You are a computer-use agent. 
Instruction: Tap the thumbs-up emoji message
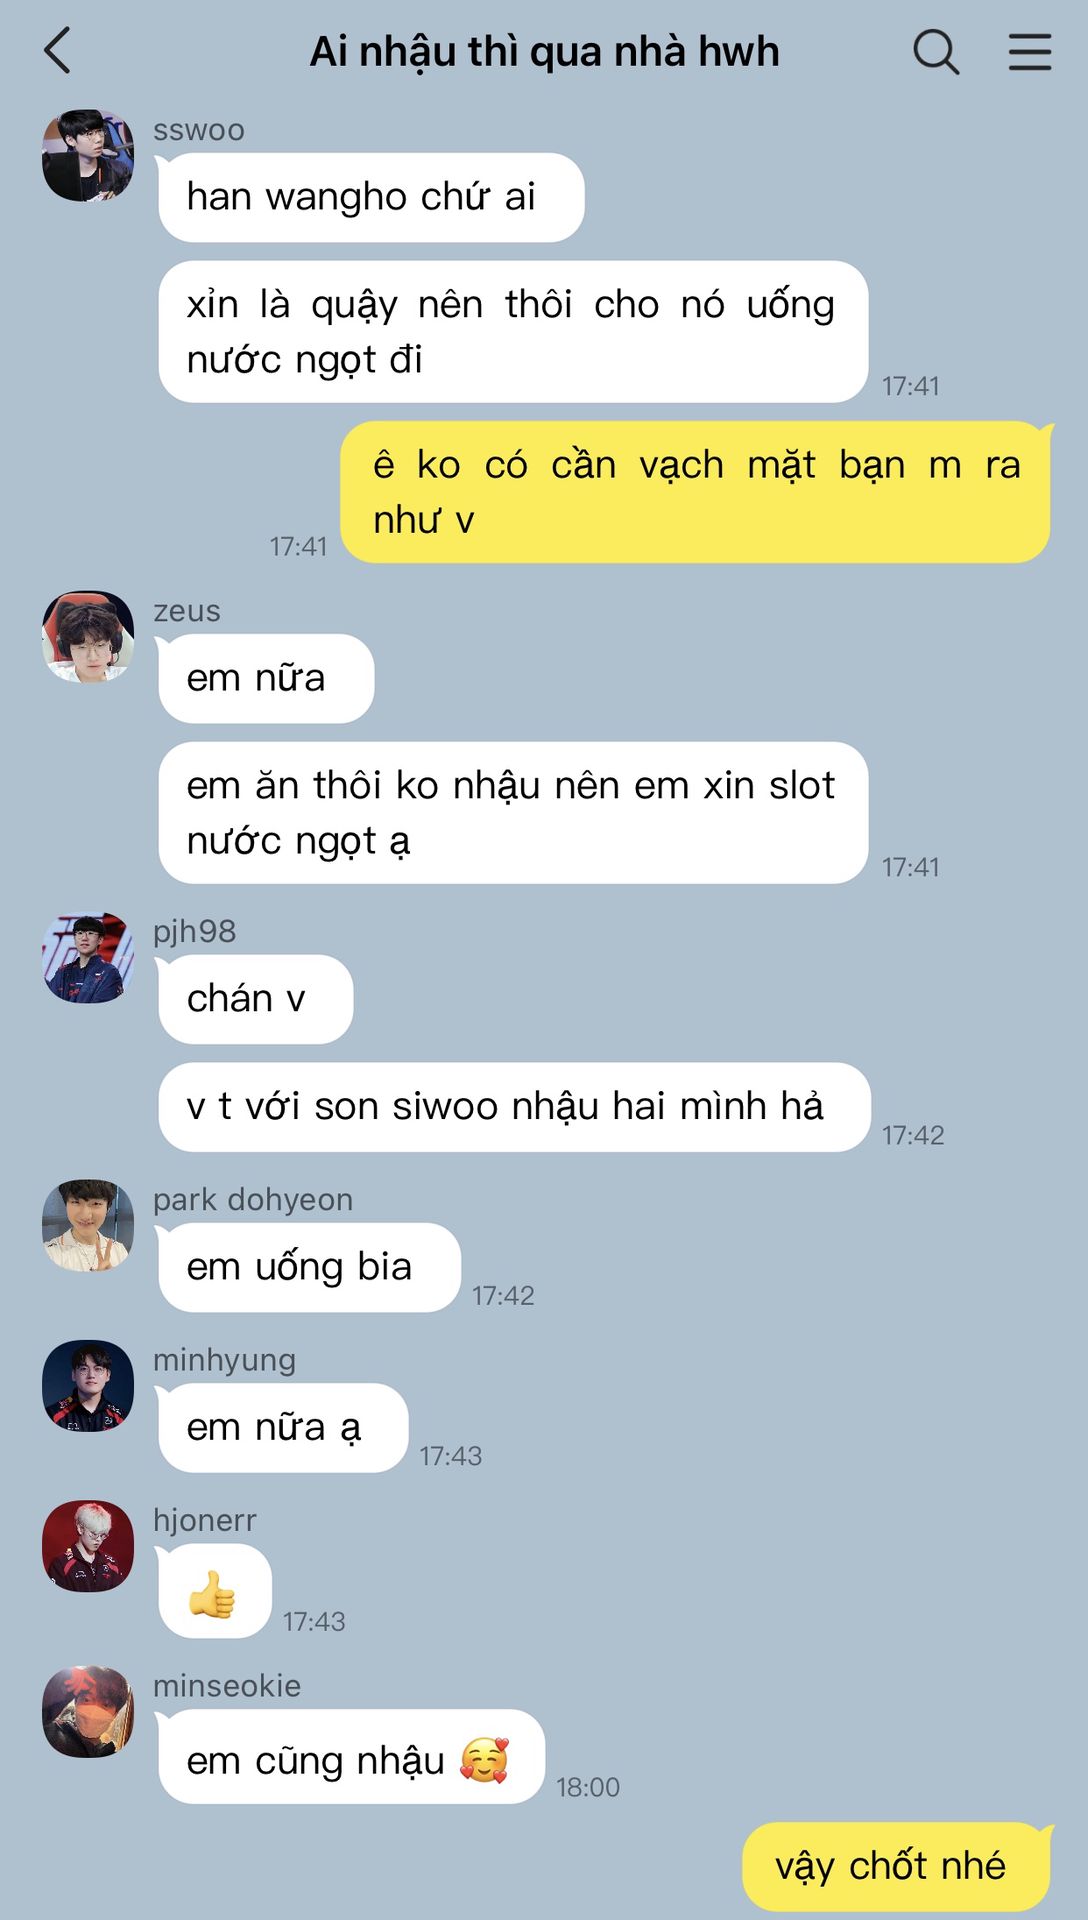214,1591
